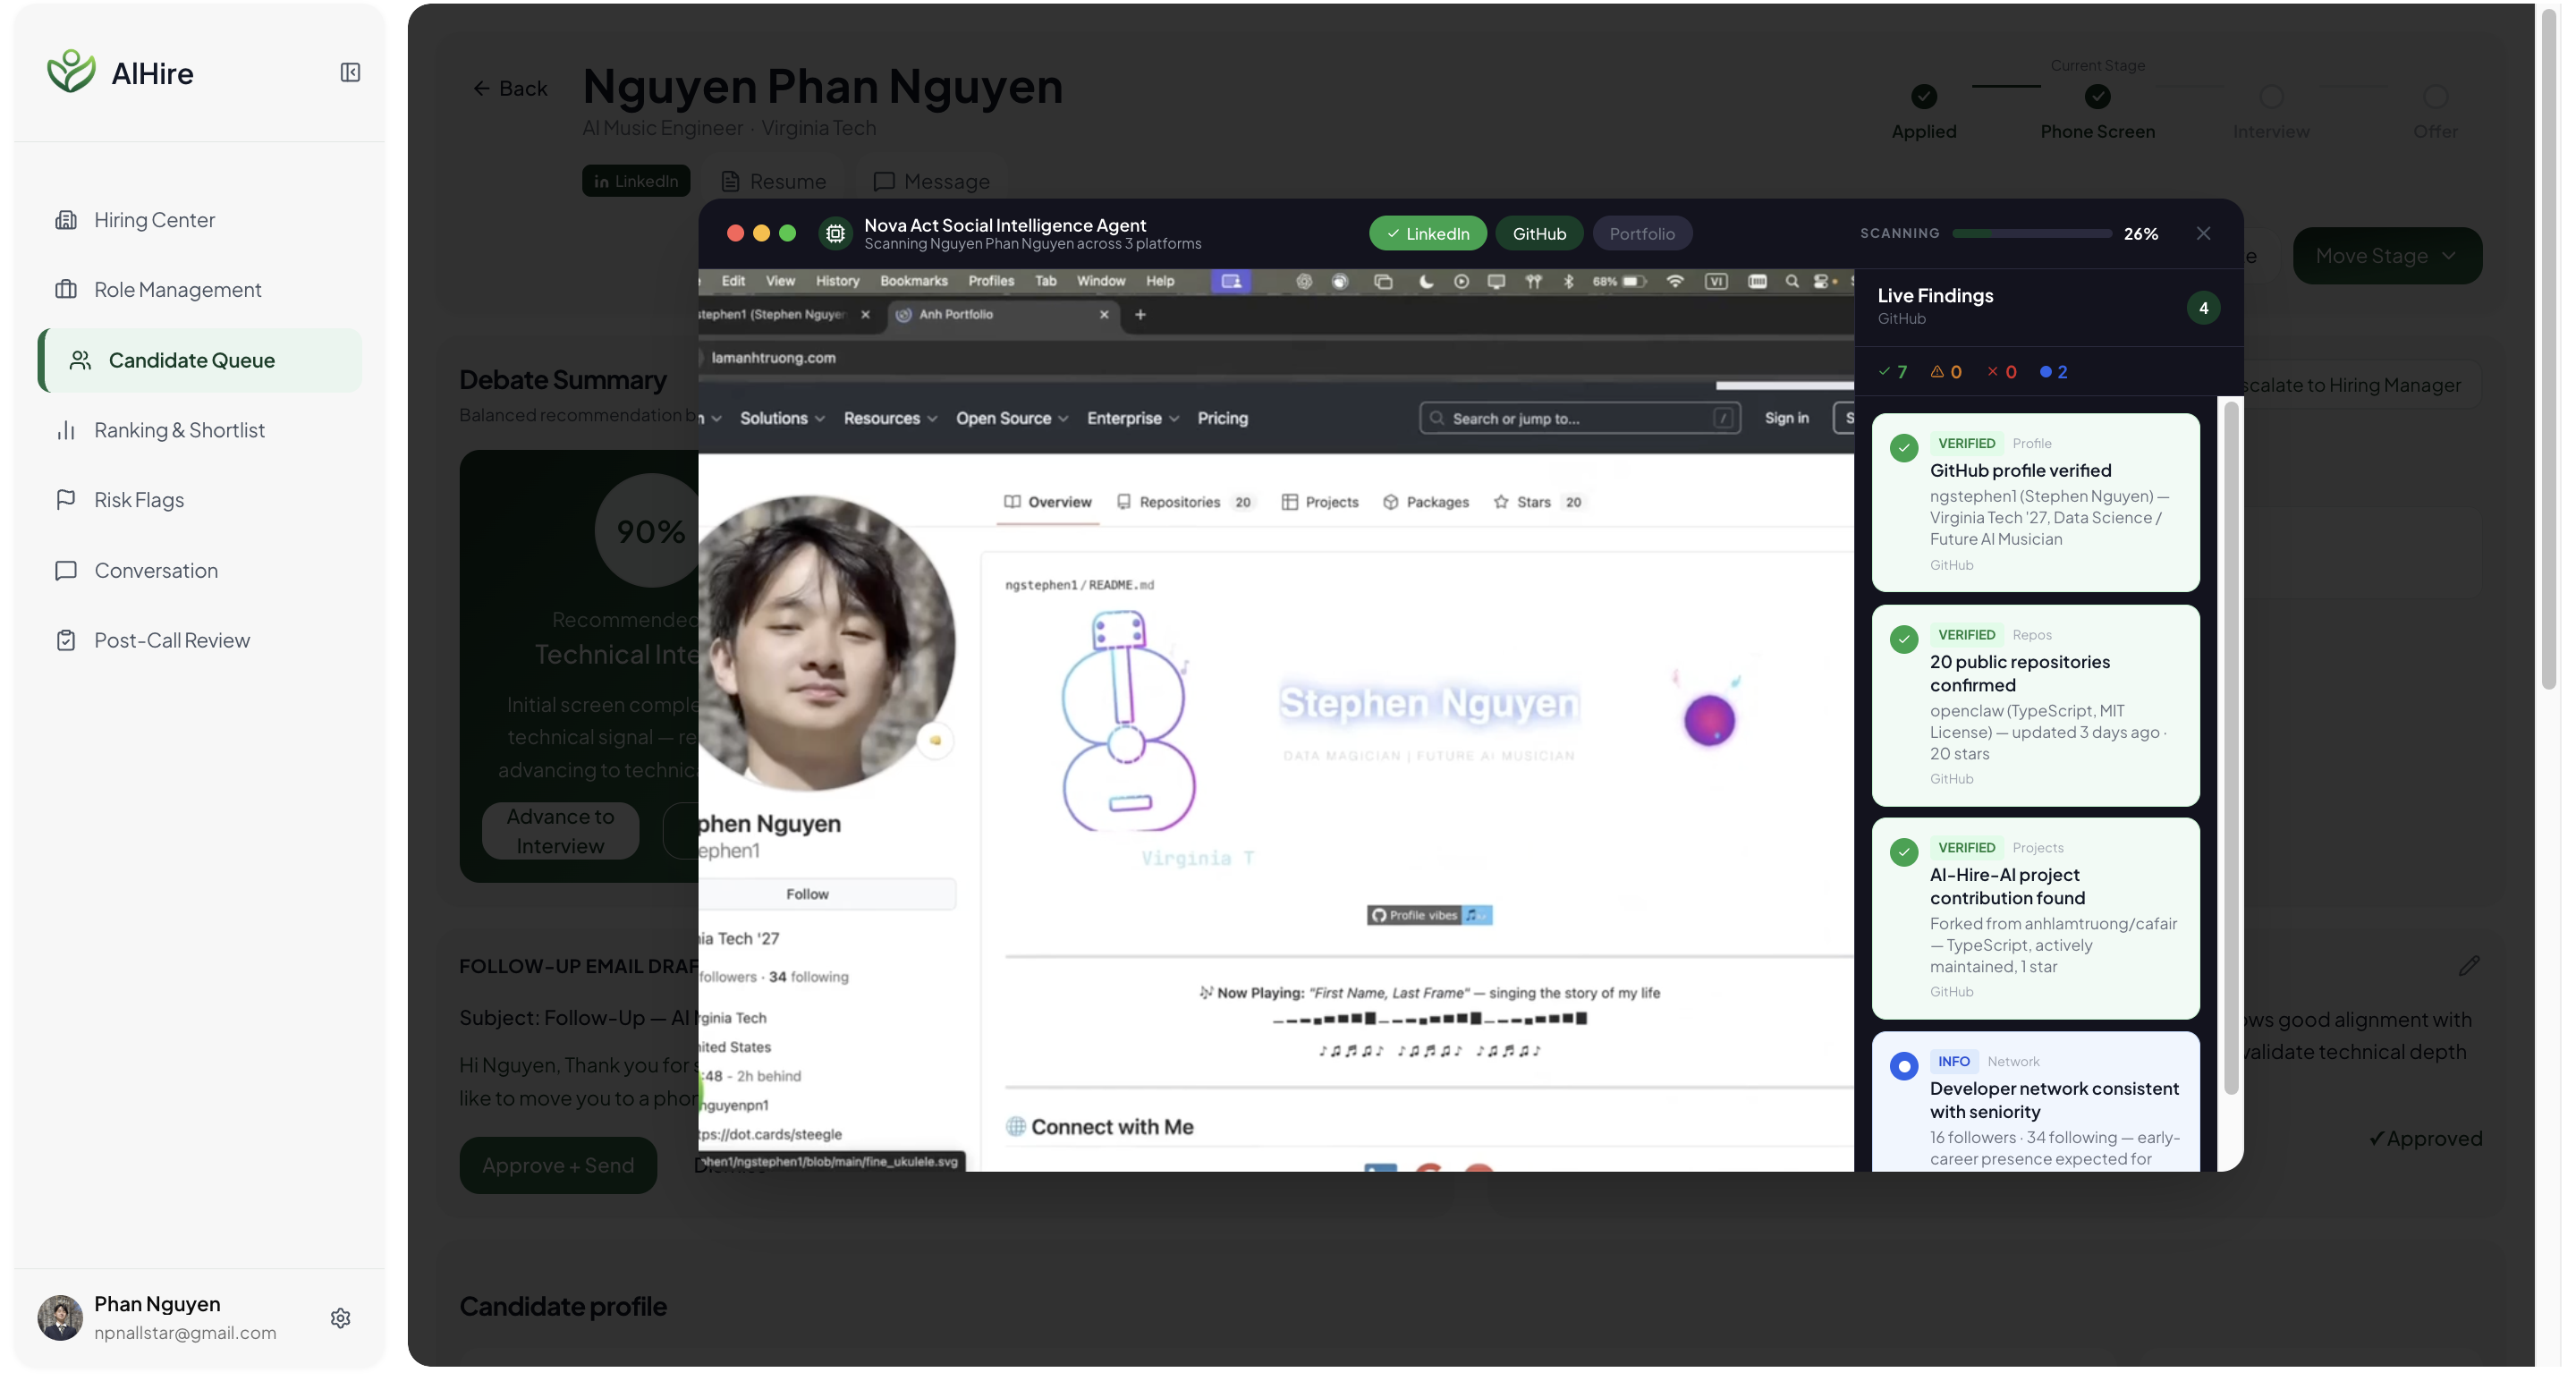Click the Hiring Center building icon

point(66,220)
